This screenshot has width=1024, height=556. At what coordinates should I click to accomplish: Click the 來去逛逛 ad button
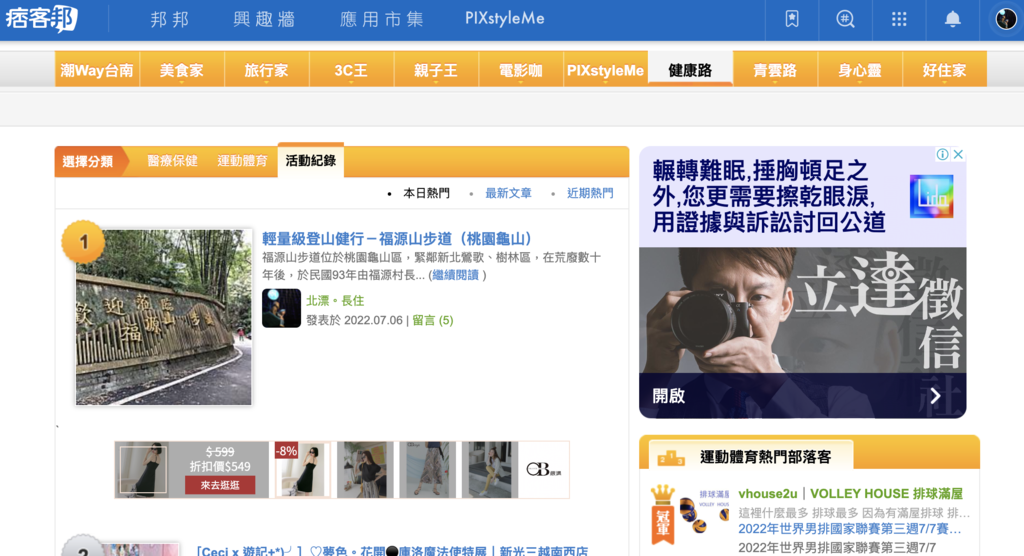[219, 485]
